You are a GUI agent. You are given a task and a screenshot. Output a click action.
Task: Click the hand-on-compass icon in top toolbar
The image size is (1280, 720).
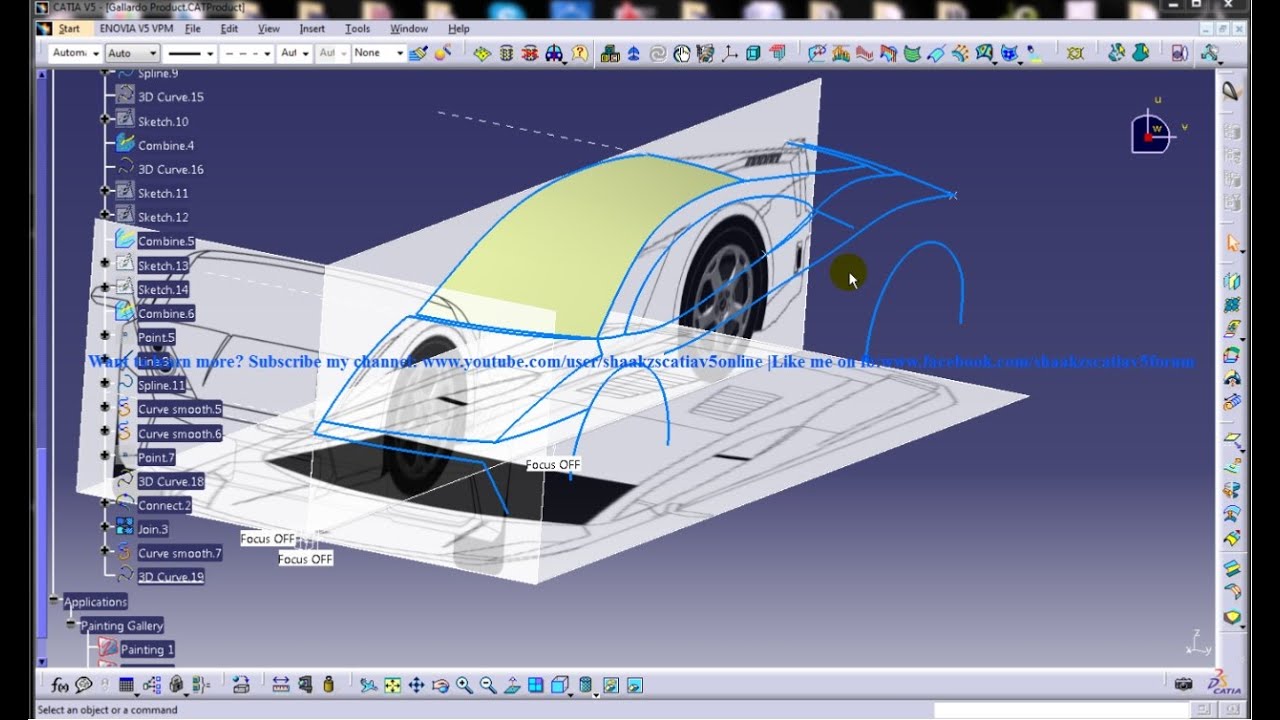coord(682,53)
